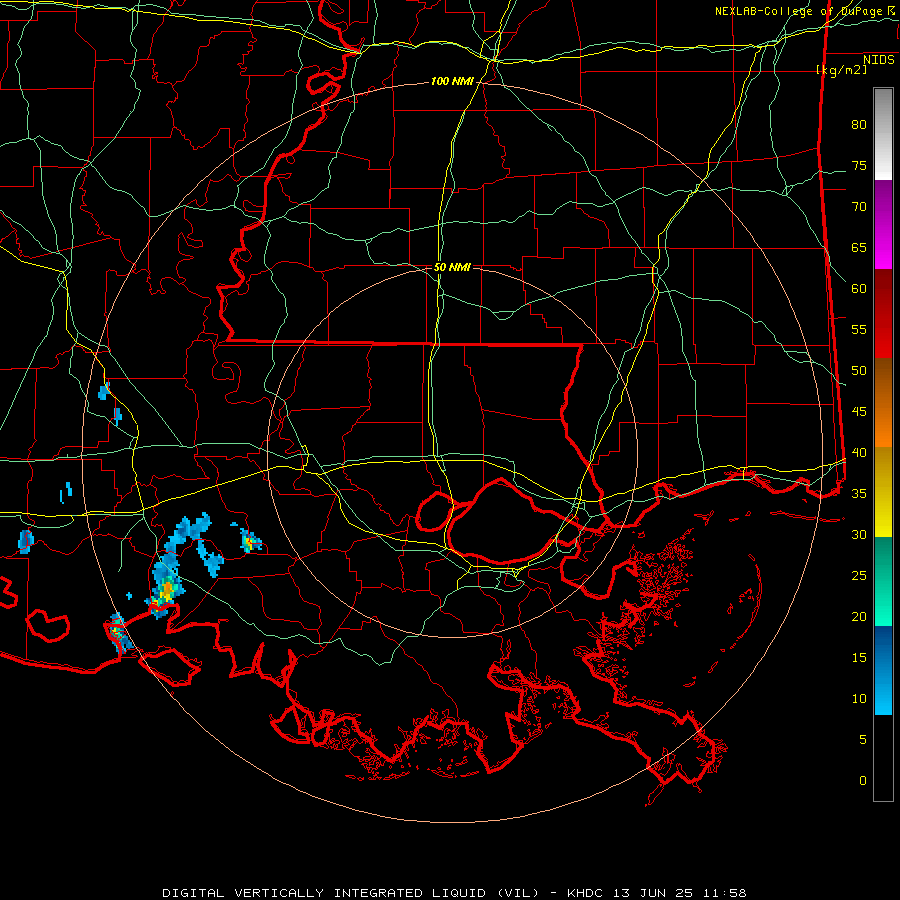Click the 10 value on the legend

[859, 699]
